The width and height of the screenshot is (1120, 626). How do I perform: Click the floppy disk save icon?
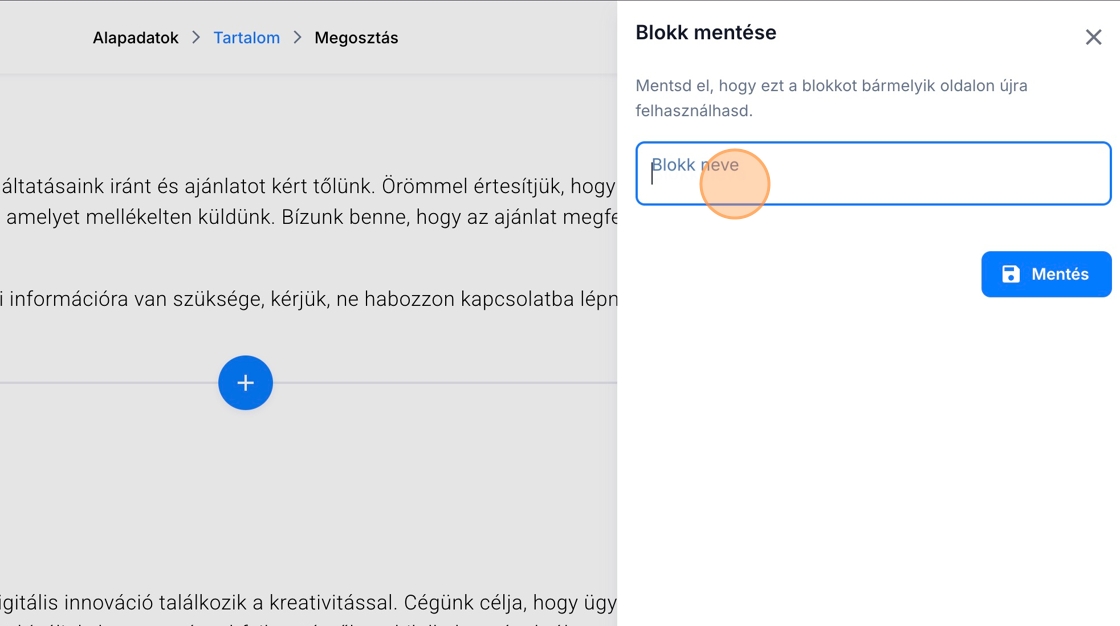[1011, 274]
